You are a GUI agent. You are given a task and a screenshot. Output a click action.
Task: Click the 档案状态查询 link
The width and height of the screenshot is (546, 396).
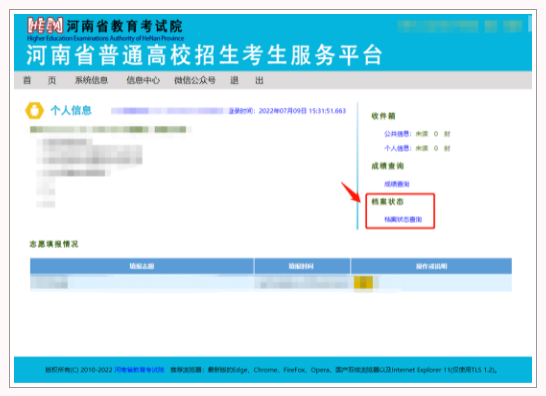tap(403, 219)
